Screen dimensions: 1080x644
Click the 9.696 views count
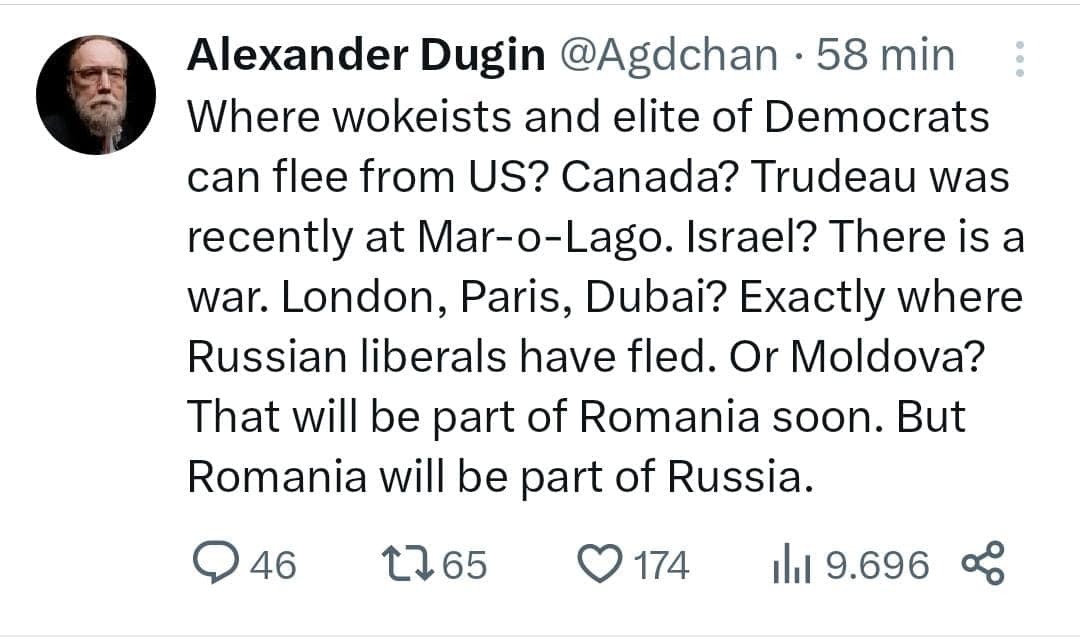point(878,565)
